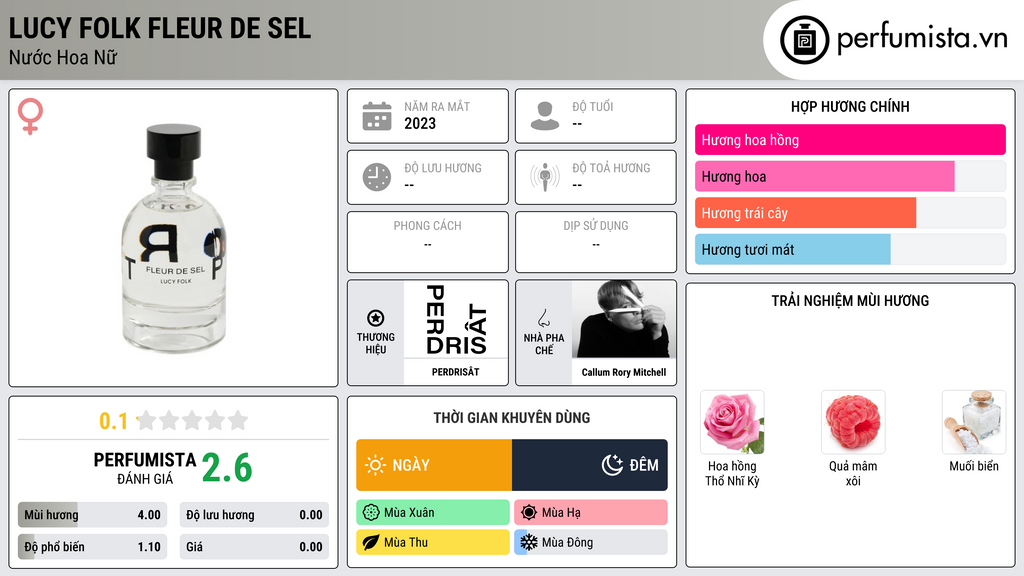1024x576 pixels.
Task: Click the Hương trái cây accord bar
Action: point(850,213)
